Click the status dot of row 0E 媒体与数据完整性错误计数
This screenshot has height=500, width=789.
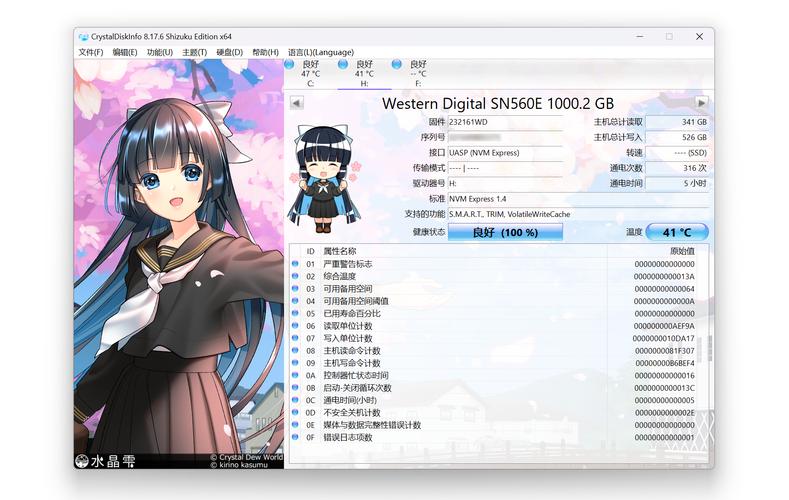295,425
